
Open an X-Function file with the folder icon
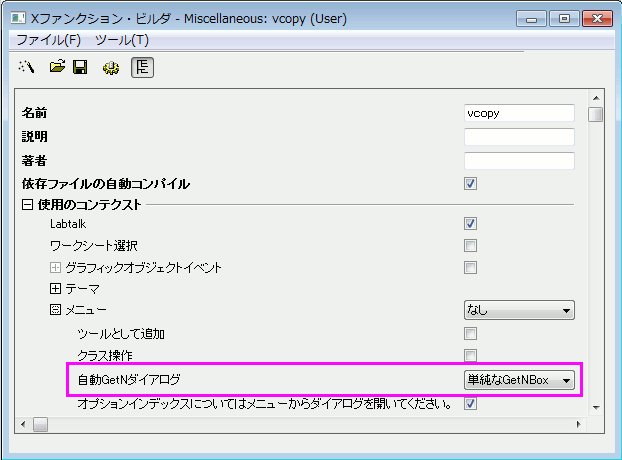[57, 67]
